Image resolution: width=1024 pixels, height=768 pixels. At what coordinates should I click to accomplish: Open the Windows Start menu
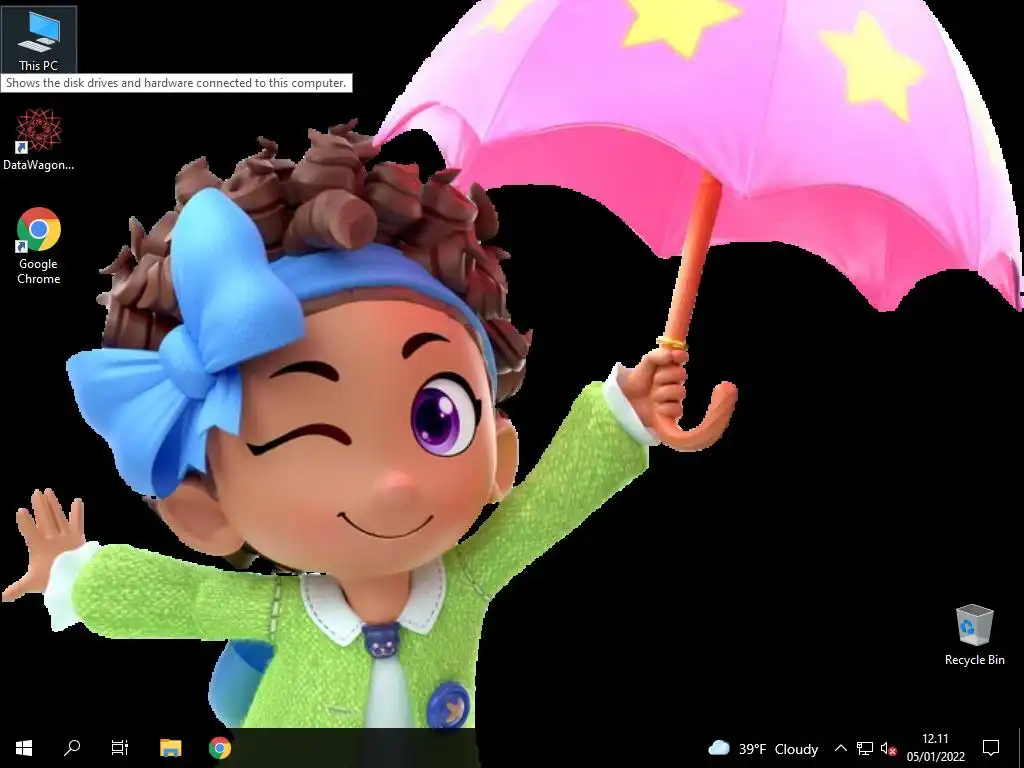coord(24,748)
